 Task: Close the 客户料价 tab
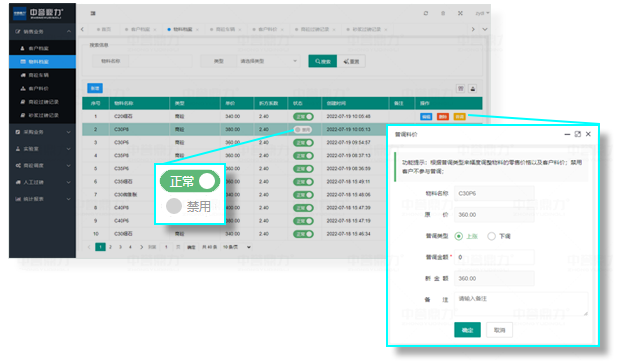point(282,30)
